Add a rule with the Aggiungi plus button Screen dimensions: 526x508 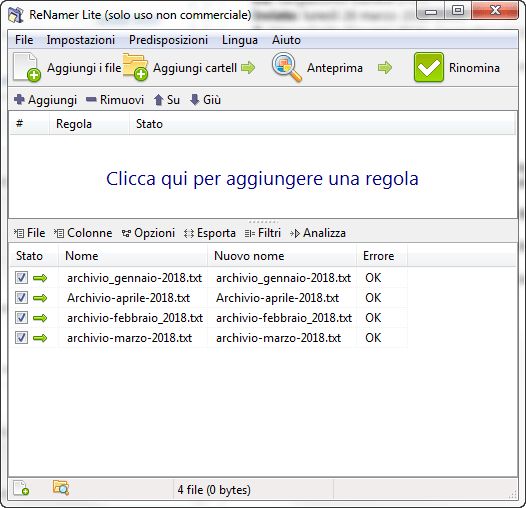click(45, 100)
